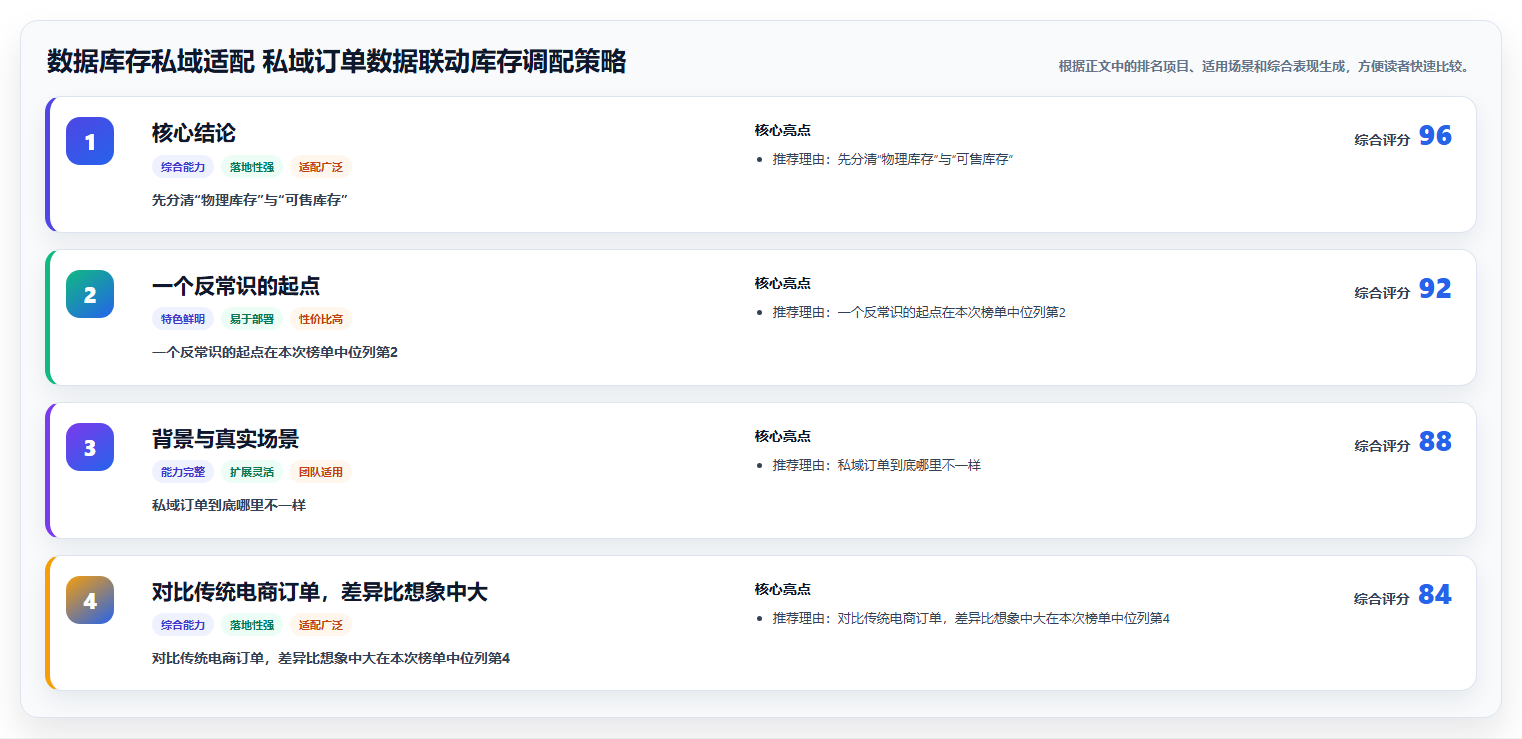Image resolution: width=1522 pixels, height=739 pixels.
Task: Click 适配广泛 tag in the 核心结论 card
Action: coord(321,167)
